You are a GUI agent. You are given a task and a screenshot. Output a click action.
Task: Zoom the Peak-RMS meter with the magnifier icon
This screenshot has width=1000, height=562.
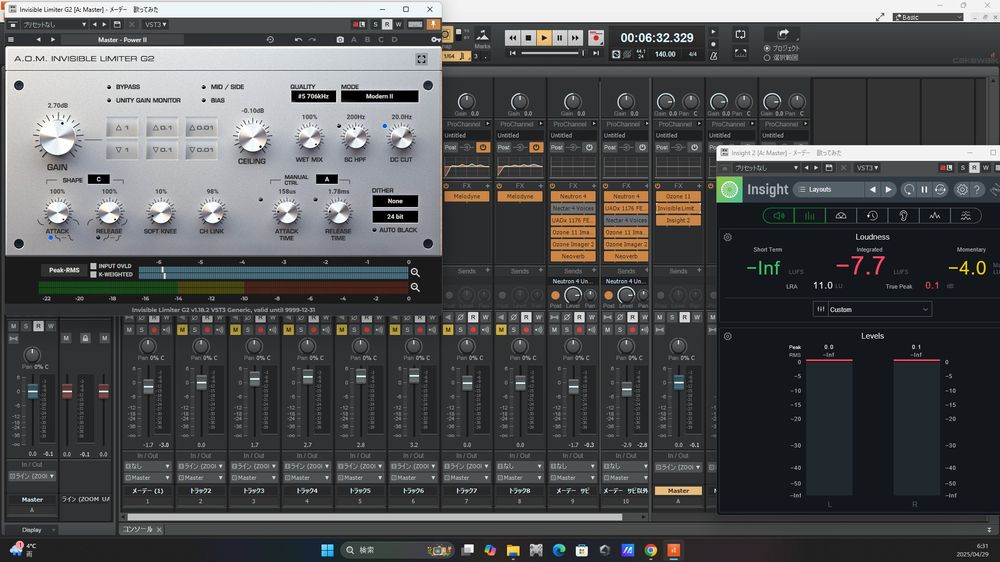(x=415, y=272)
